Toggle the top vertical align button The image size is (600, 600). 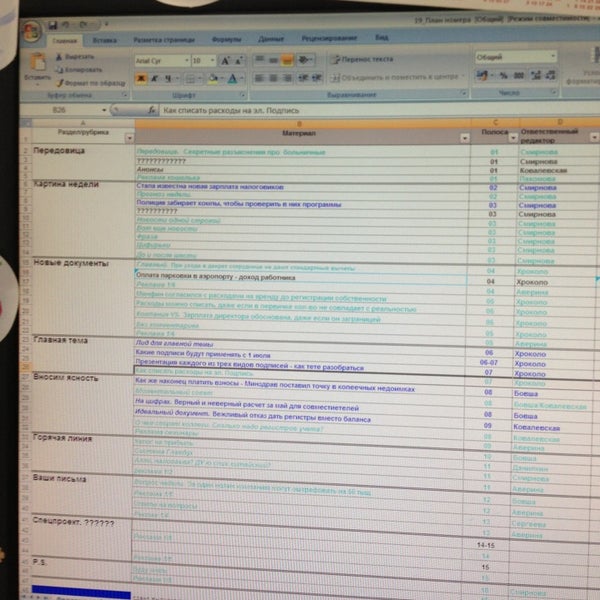pyautogui.click(x=260, y=59)
